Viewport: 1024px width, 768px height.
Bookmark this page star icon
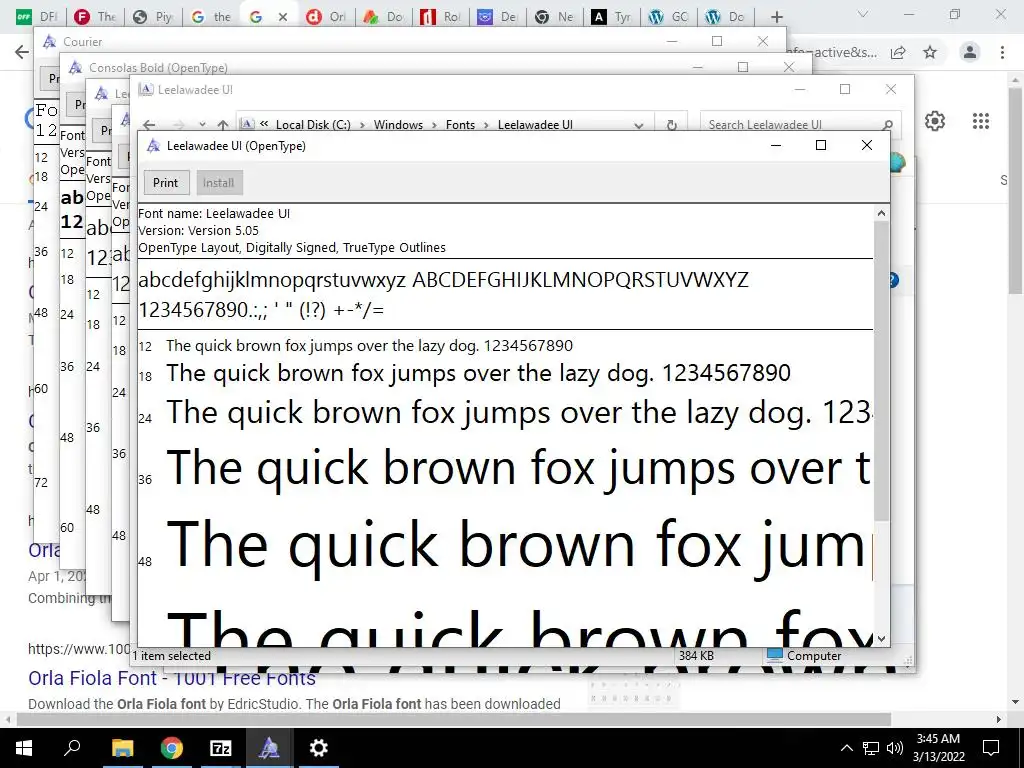click(930, 52)
